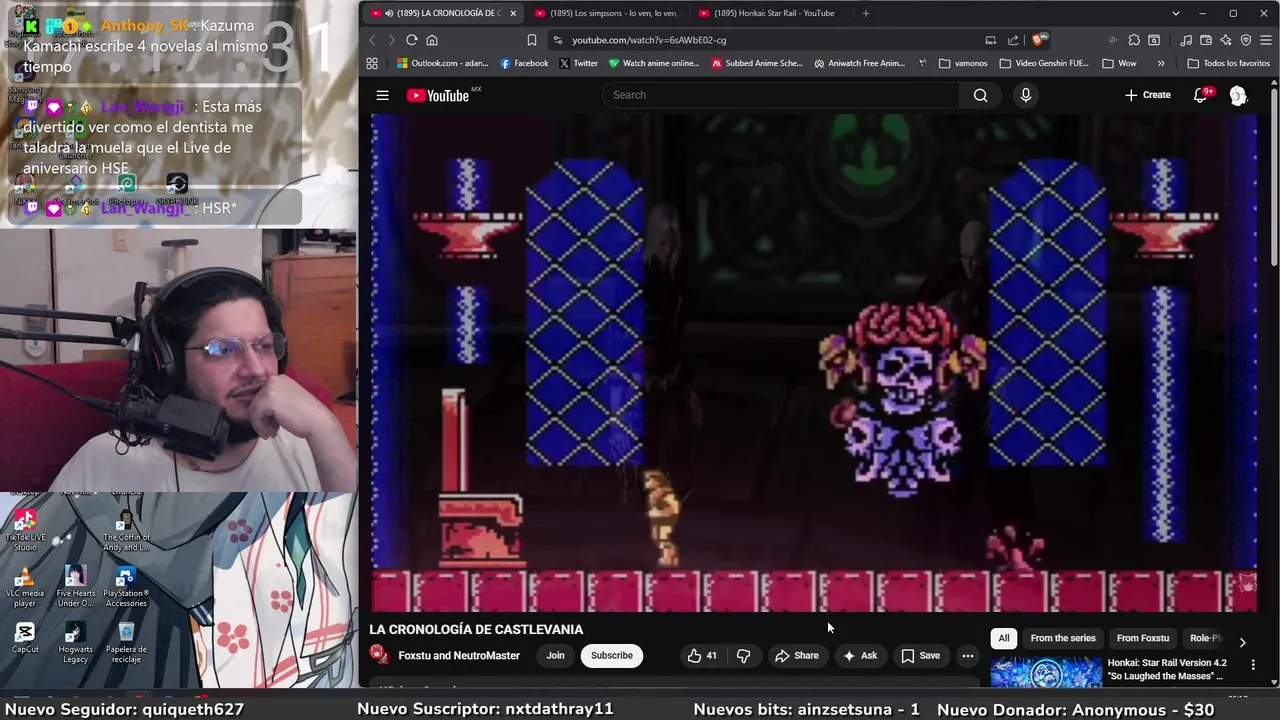Open PlayStation Accessories desktop shortcut
Image resolution: width=1280 pixels, height=720 pixels.
click(126, 587)
